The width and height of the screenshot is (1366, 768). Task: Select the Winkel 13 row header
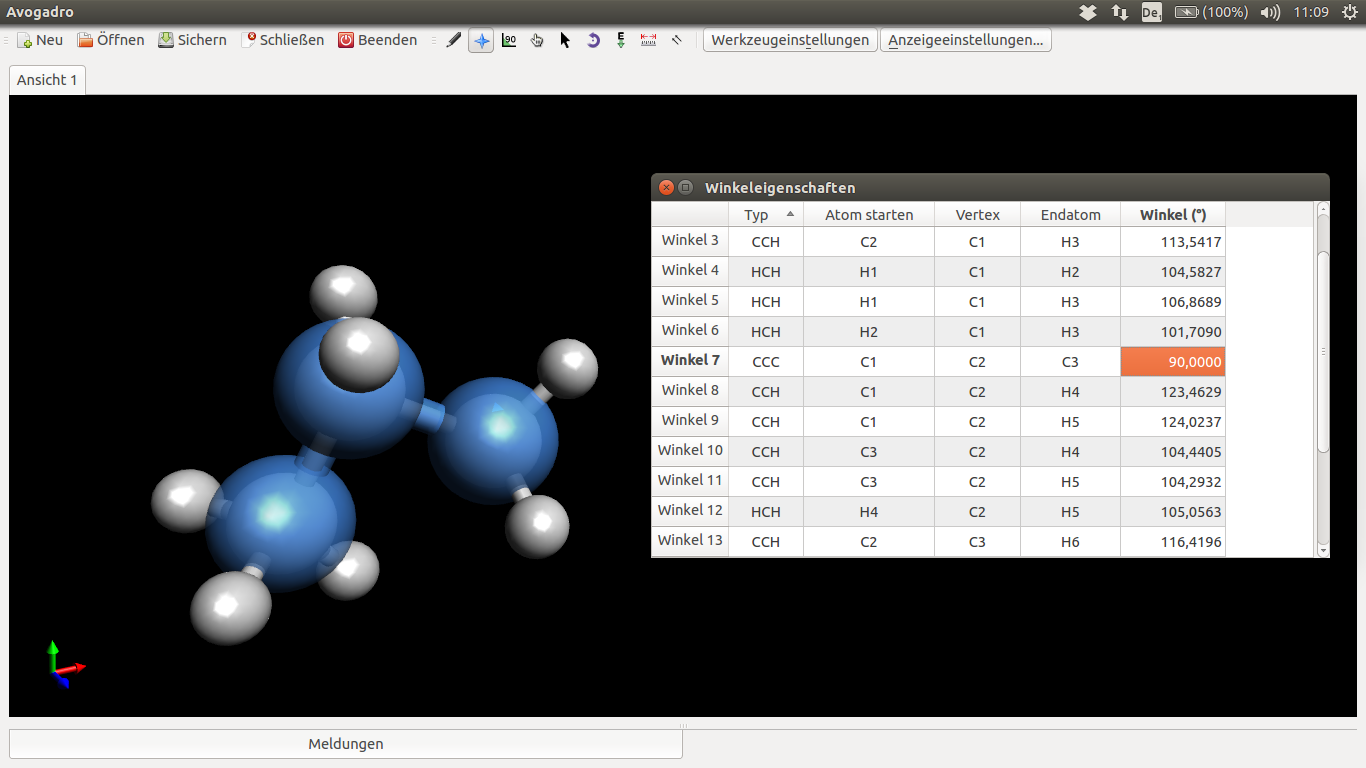tap(690, 541)
